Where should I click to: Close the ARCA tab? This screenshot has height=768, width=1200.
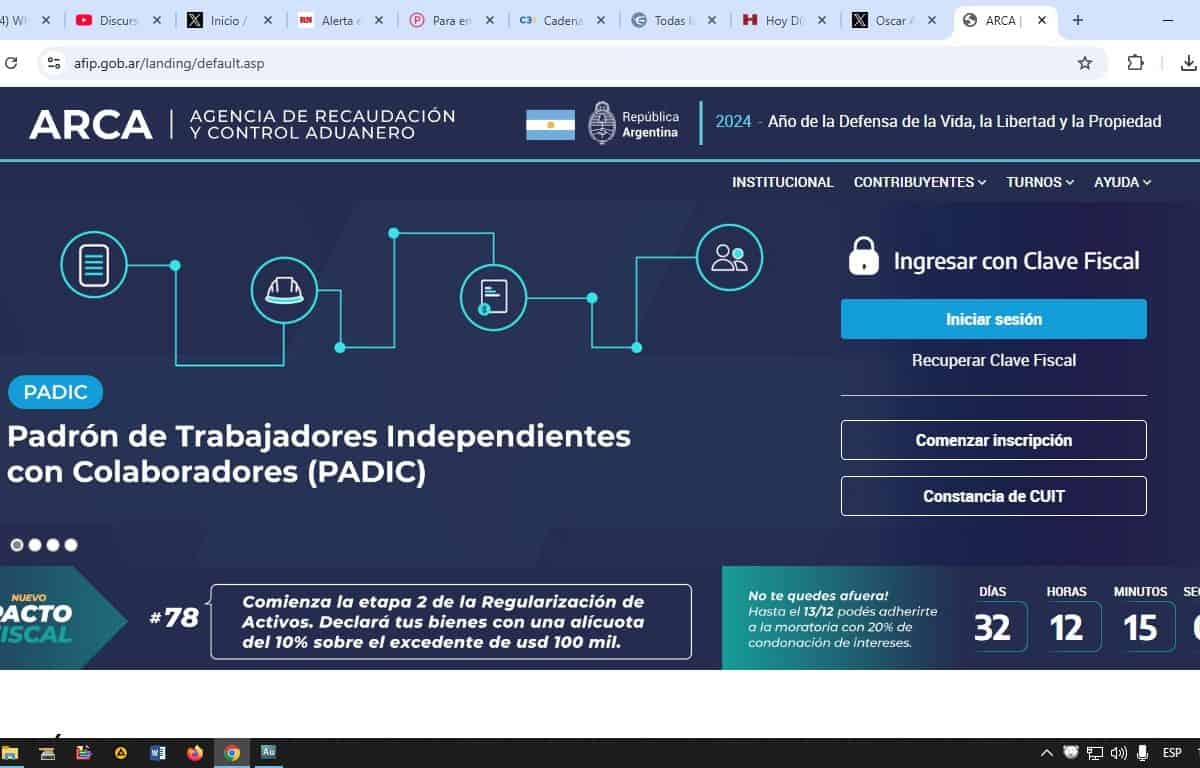pyautogui.click(x=1041, y=20)
